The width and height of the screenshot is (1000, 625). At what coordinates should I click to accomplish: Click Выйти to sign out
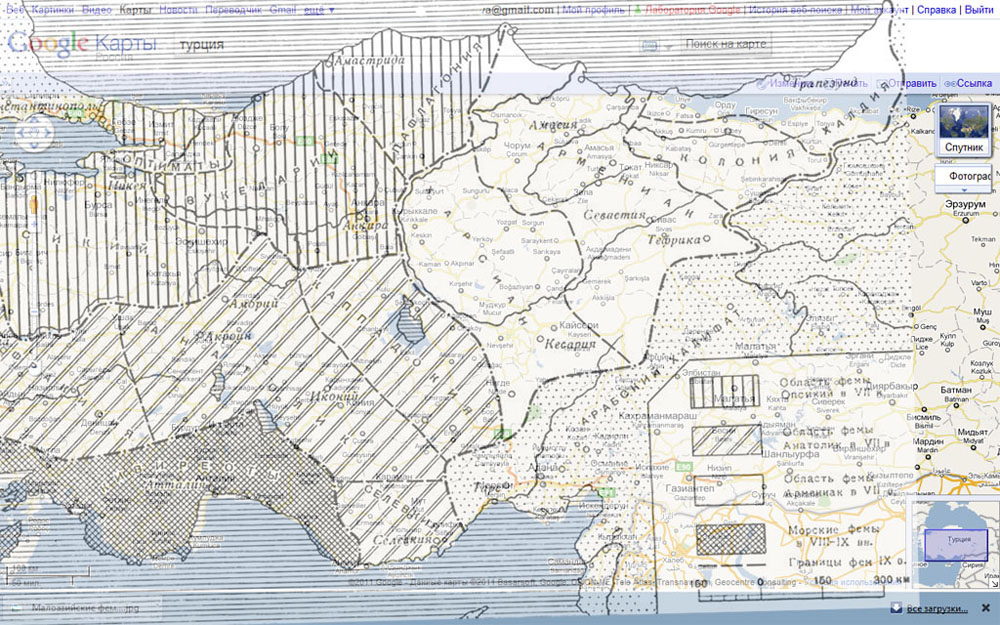point(978,10)
